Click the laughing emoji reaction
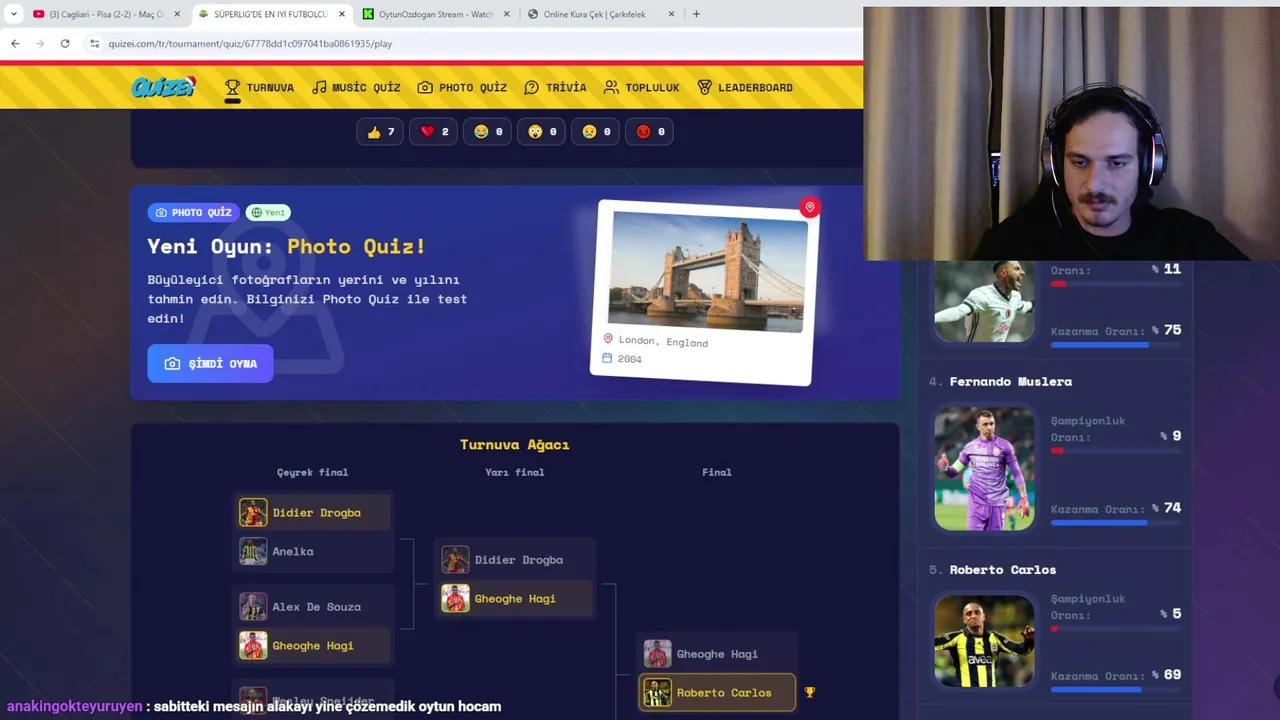Screen dimensions: 1280x720 (488, 131)
